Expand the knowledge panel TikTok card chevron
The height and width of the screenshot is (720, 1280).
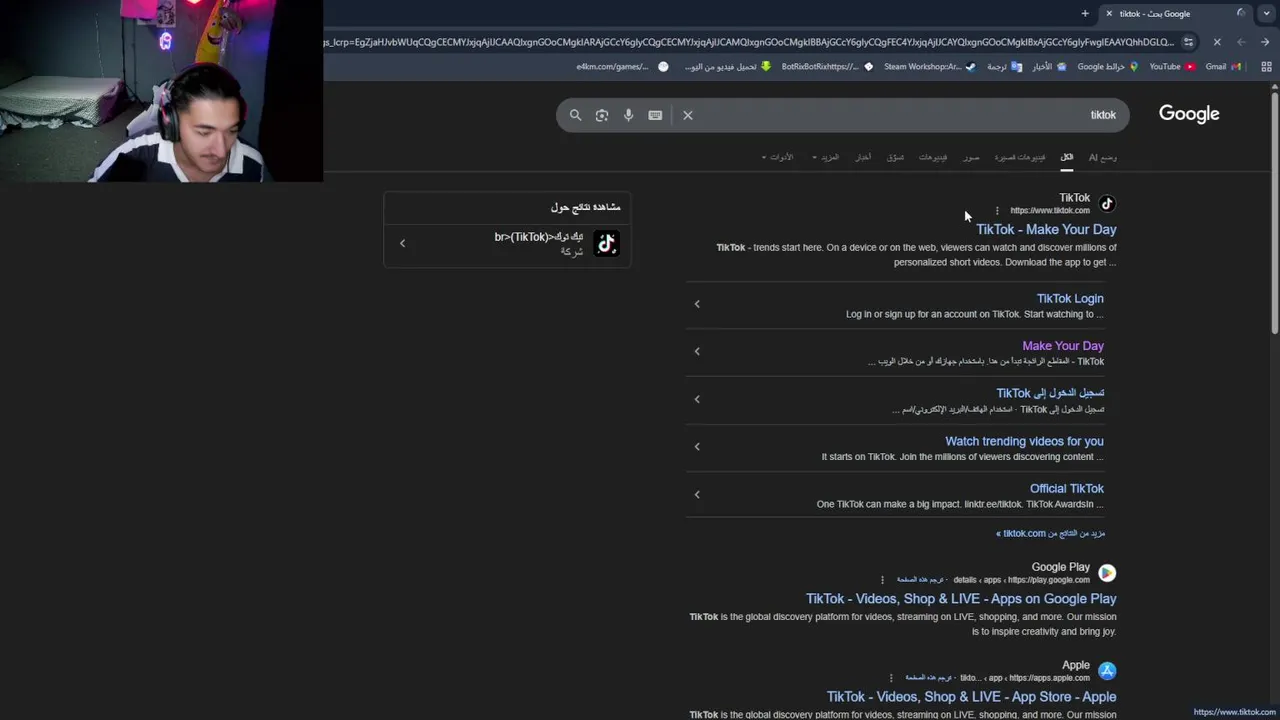point(402,243)
